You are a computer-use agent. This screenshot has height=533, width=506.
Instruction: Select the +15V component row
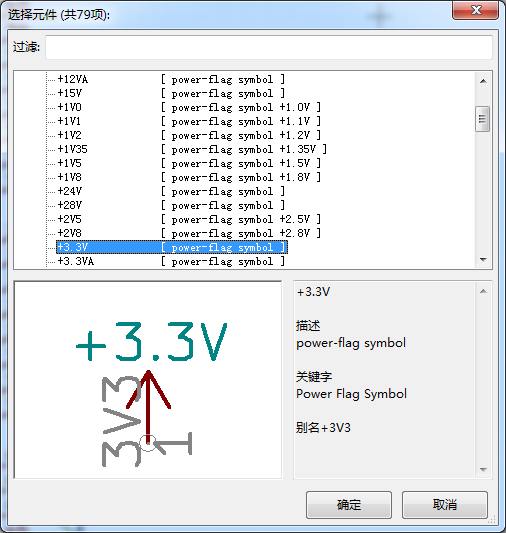(171, 93)
